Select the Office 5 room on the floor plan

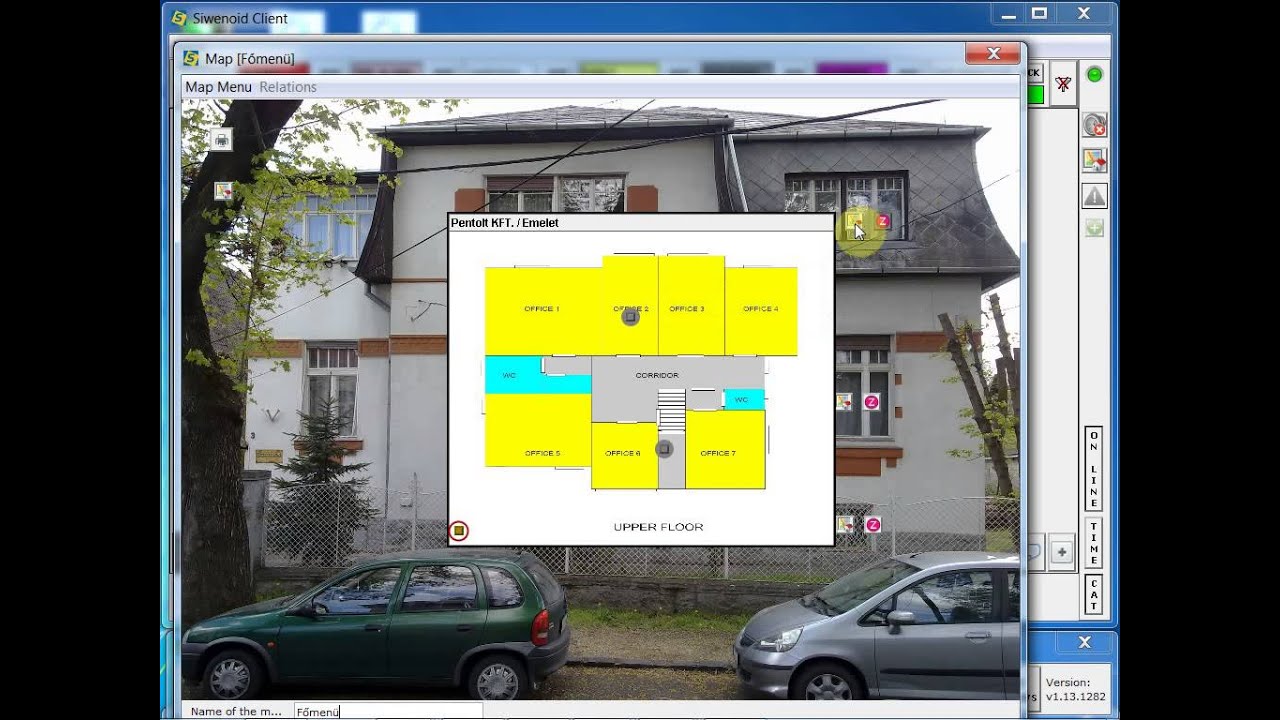tap(538, 430)
